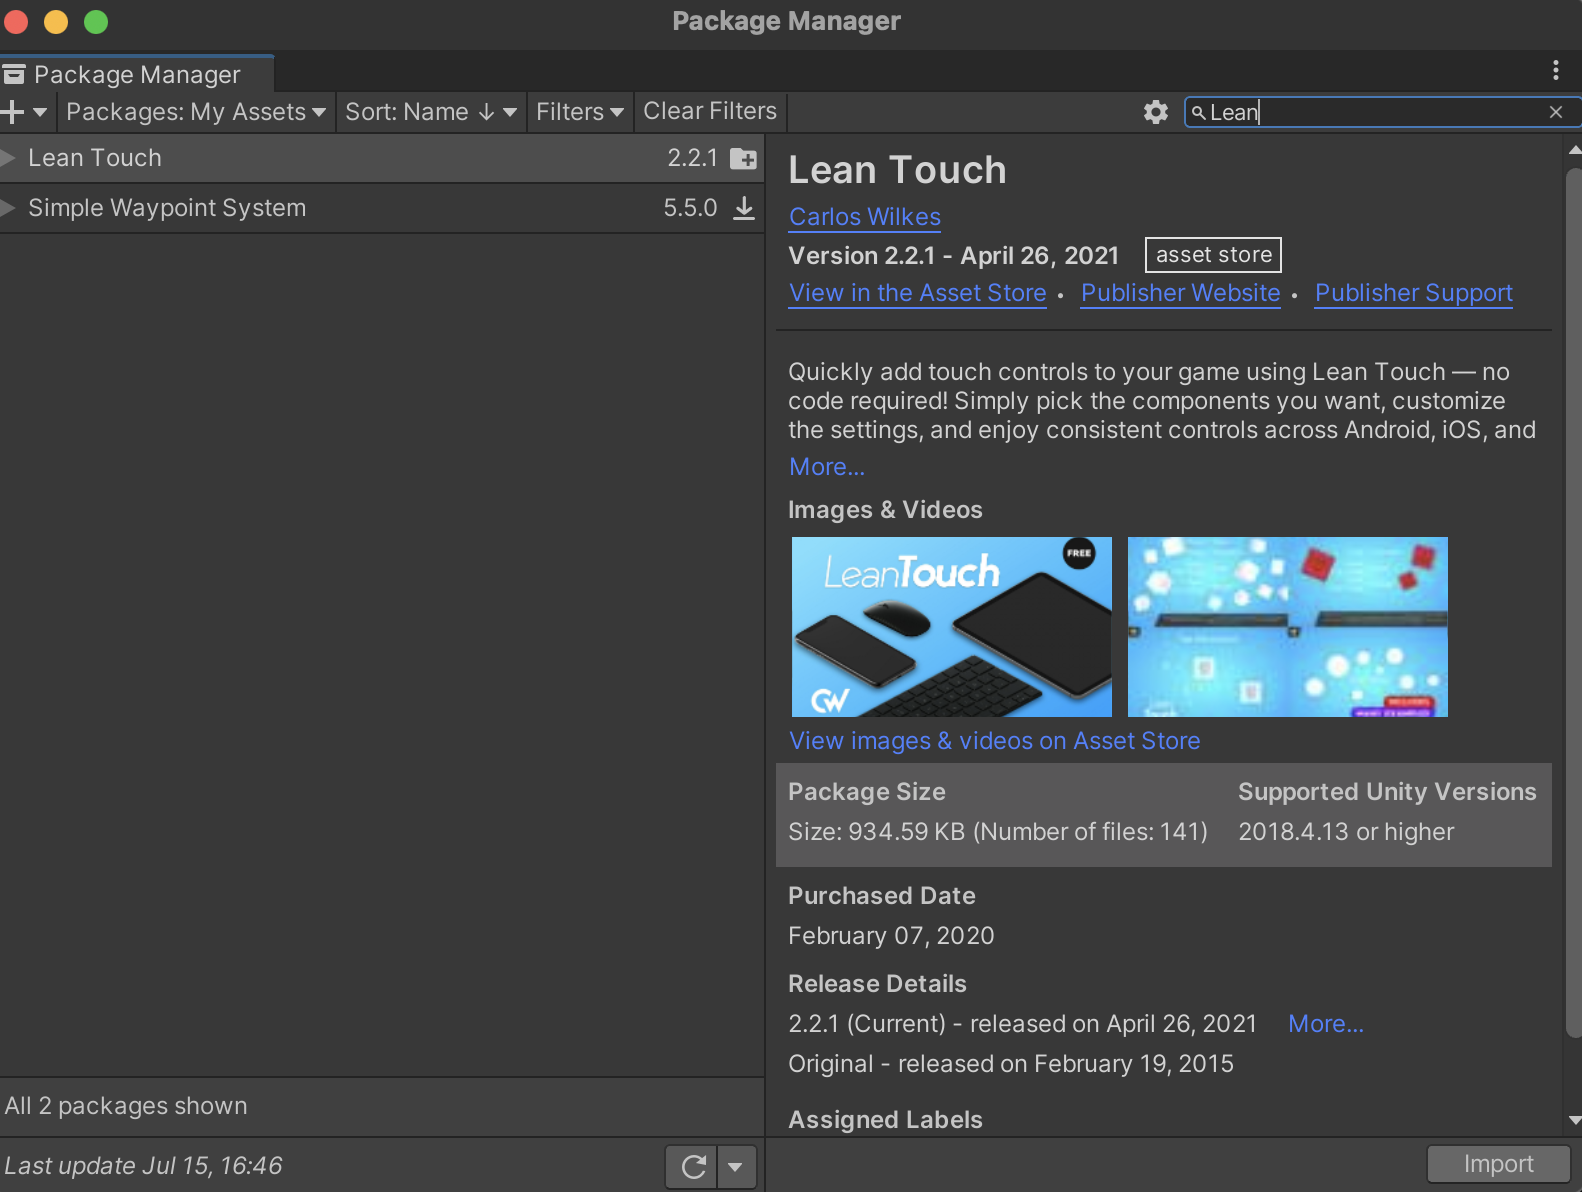Click the details panel vertical scrollbar
Viewport: 1582px width, 1192px height.
click(x=1574, y=603)
